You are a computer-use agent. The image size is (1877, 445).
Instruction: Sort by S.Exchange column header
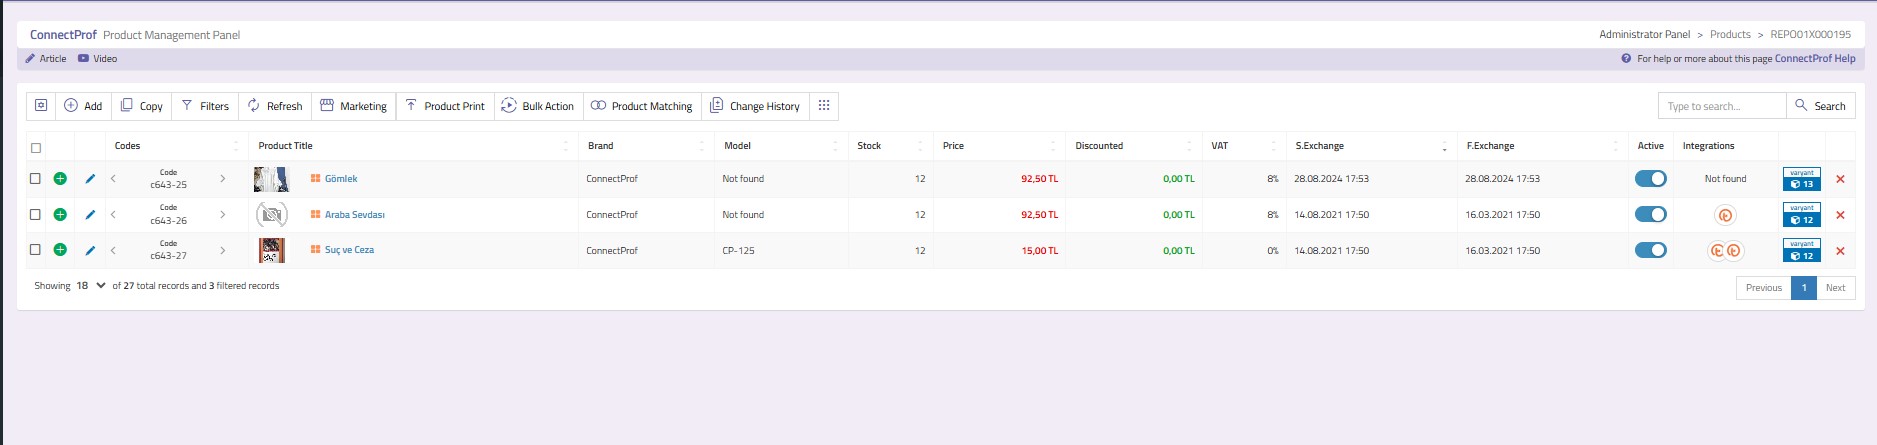click(1320, 146)
